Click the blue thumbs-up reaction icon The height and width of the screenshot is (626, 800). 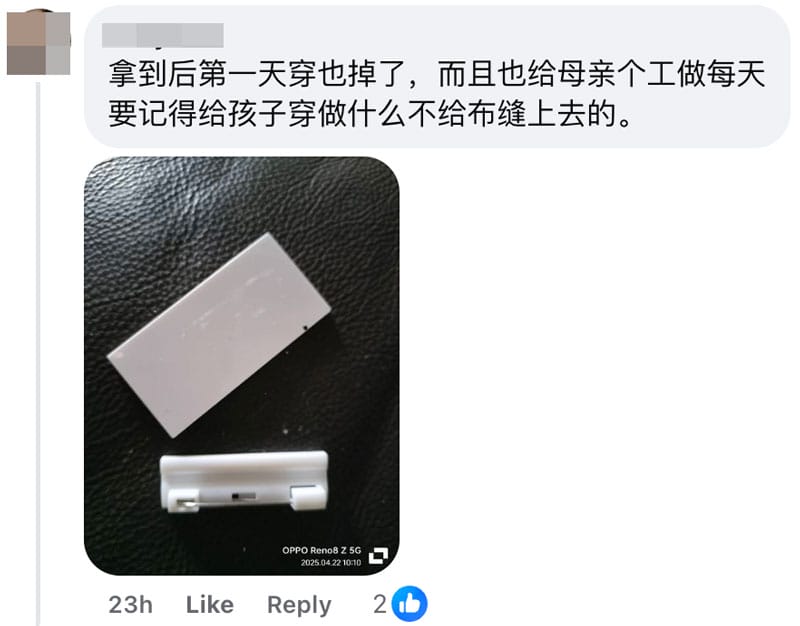[x=409, y=604]
